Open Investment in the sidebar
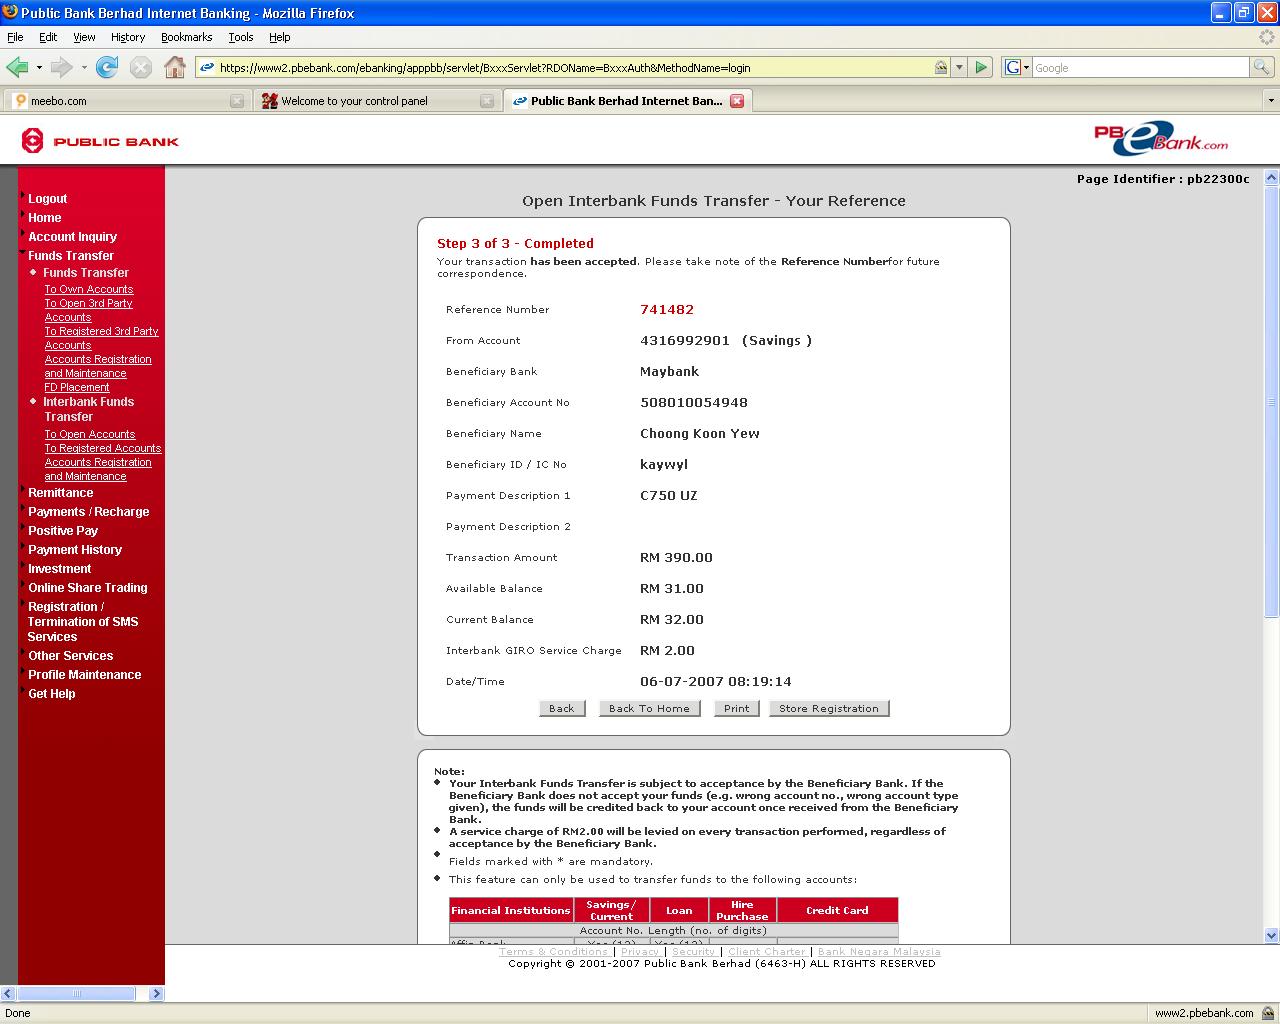 click(59, 569)
